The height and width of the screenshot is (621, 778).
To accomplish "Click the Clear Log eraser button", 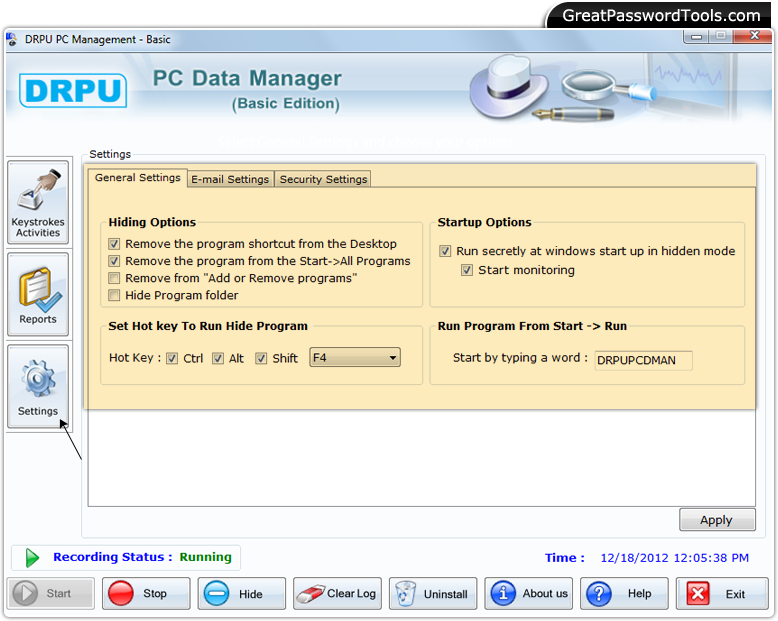I will (x=337, y=593).
